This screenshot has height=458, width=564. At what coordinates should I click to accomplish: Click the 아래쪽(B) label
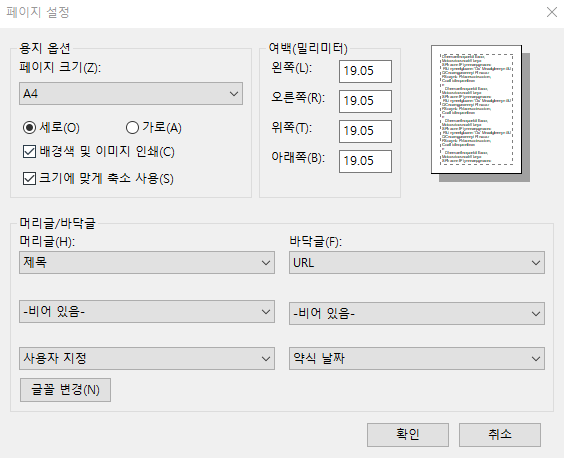[x=298, y=157]
